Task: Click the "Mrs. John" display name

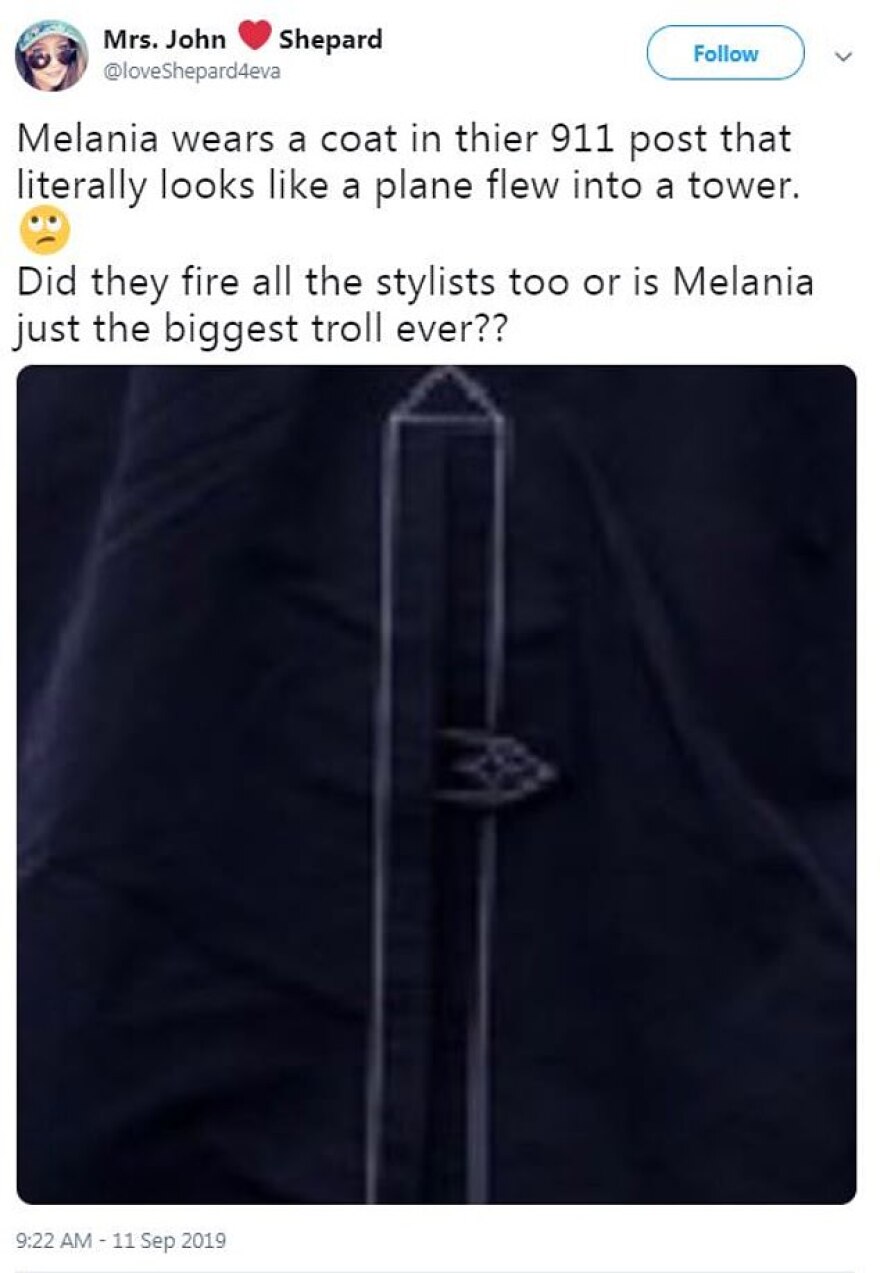Action: pos(164,40)
